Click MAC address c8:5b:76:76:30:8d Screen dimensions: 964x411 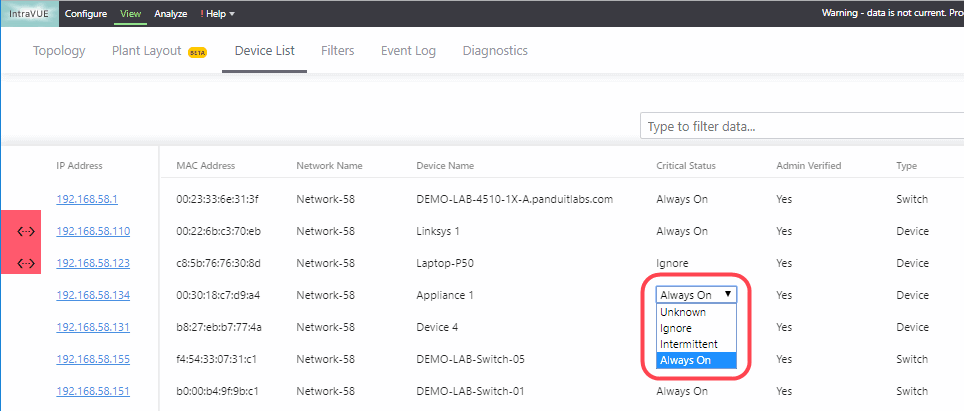(x=219, y=263)
